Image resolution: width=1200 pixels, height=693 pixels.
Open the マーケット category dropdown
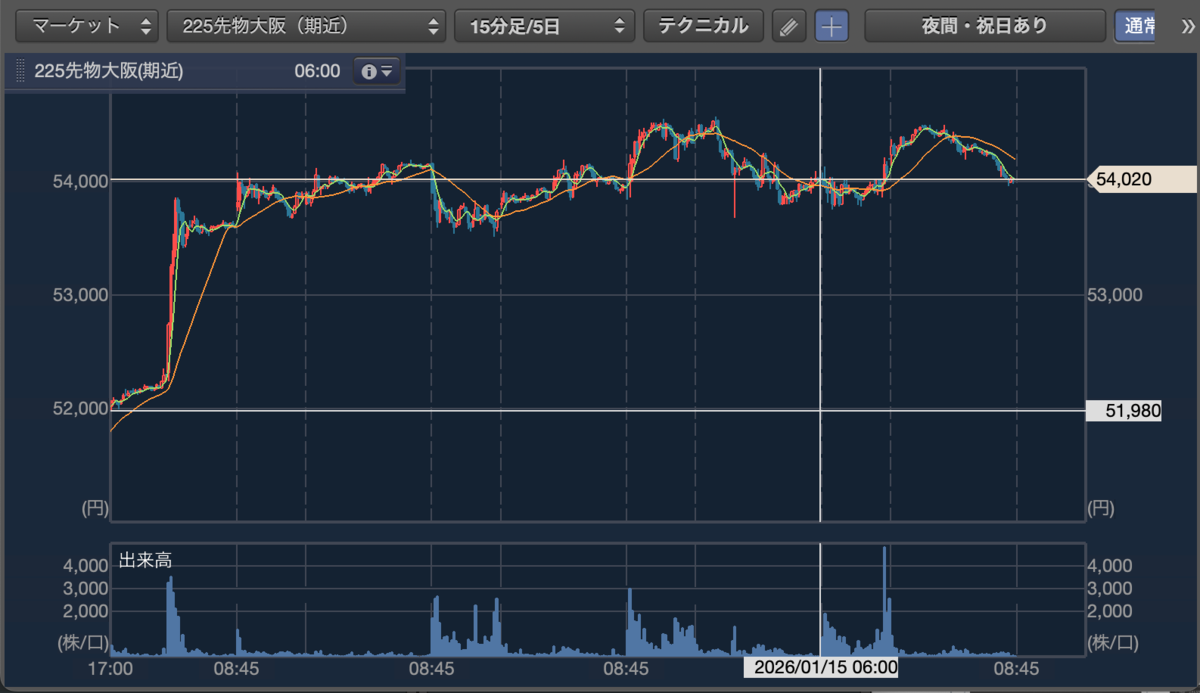(87, 26)
